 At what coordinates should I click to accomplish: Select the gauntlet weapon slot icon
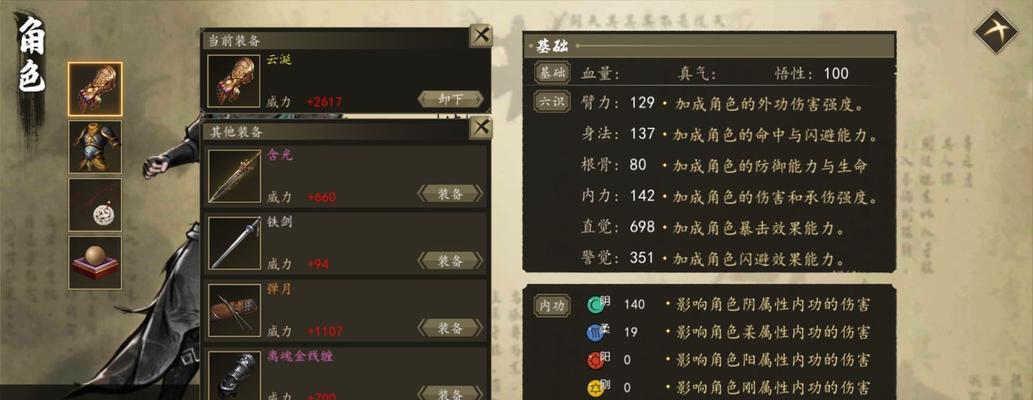coord(95,89)
